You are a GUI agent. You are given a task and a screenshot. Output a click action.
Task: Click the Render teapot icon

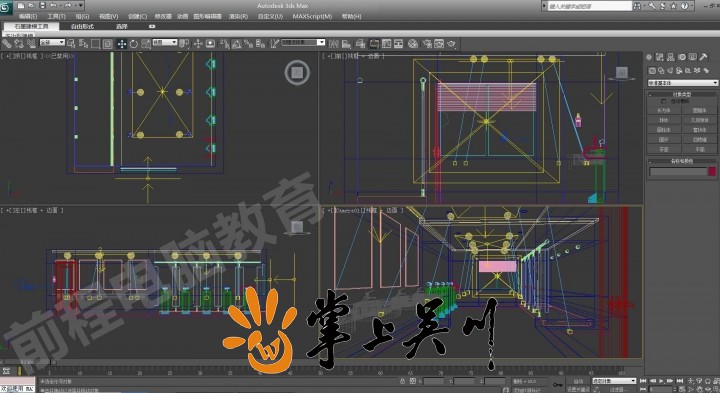pyautogui.click(x=451, y=44)
